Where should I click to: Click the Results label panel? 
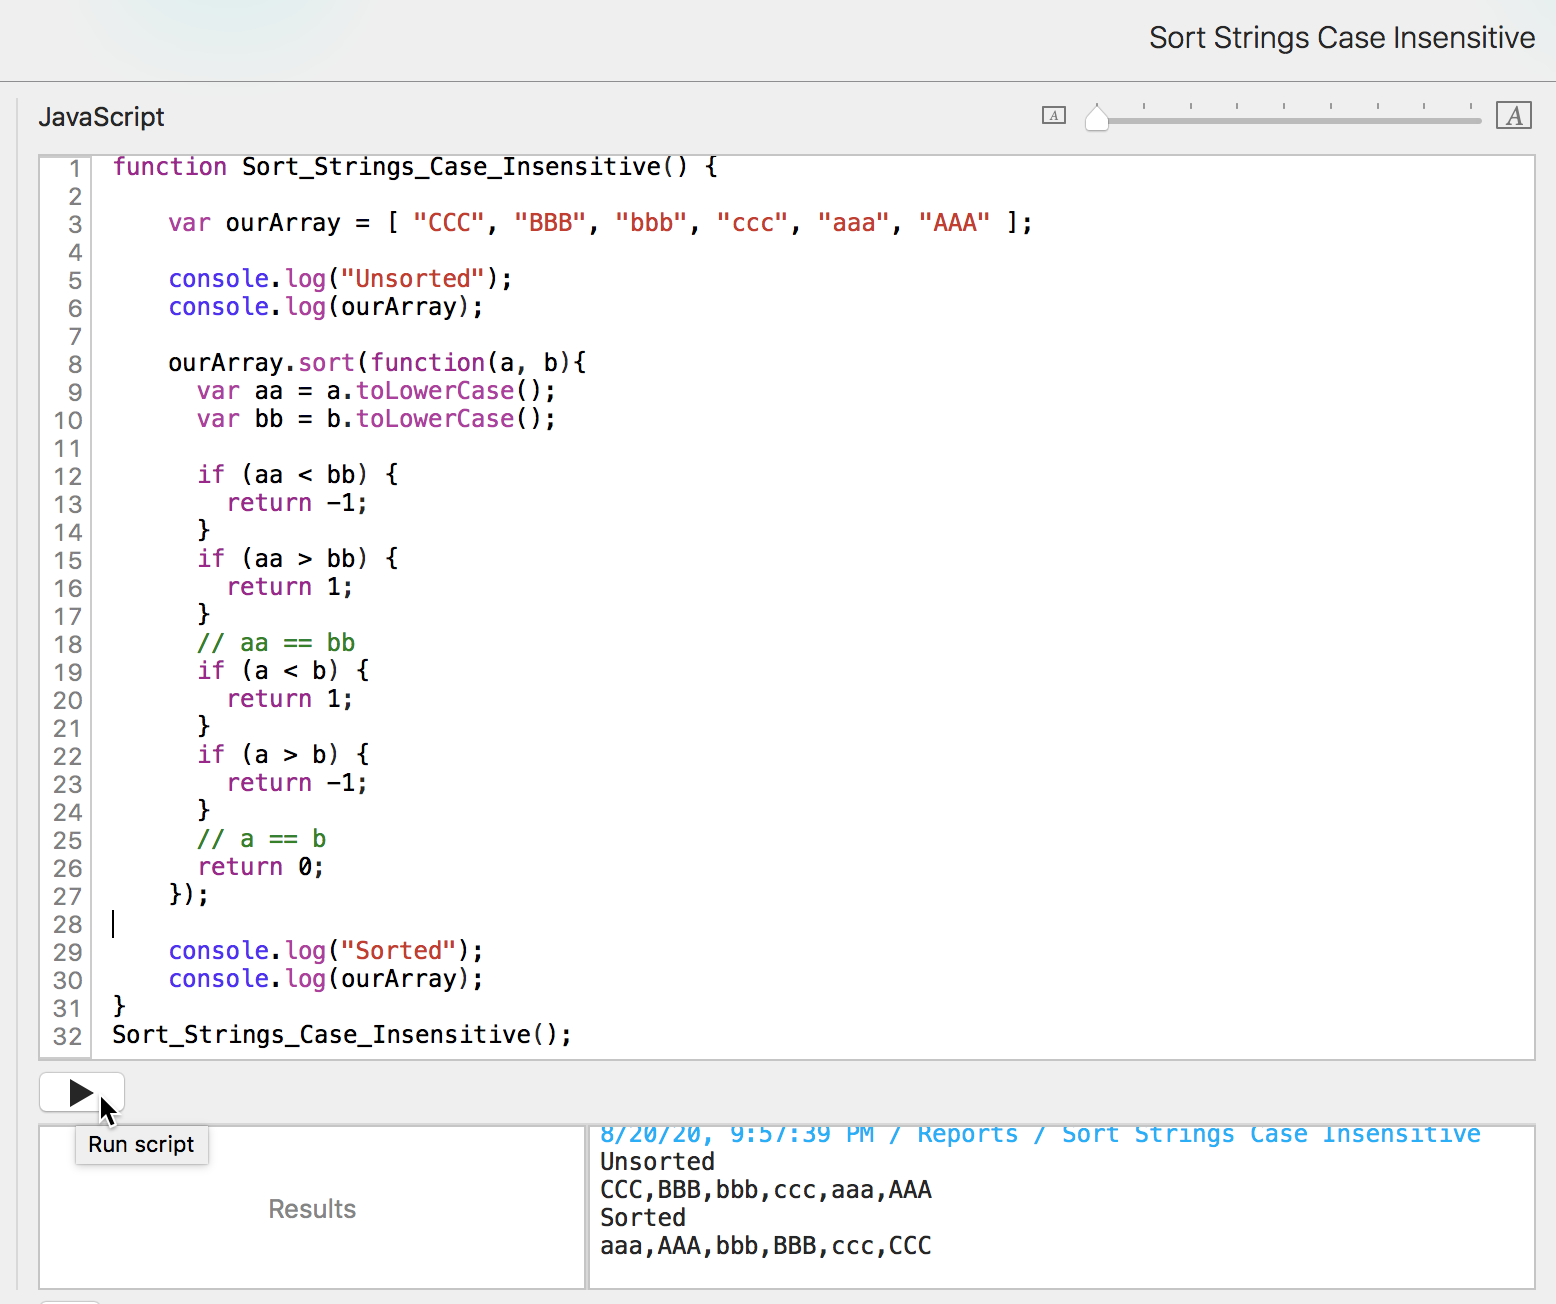[312, 1208]
